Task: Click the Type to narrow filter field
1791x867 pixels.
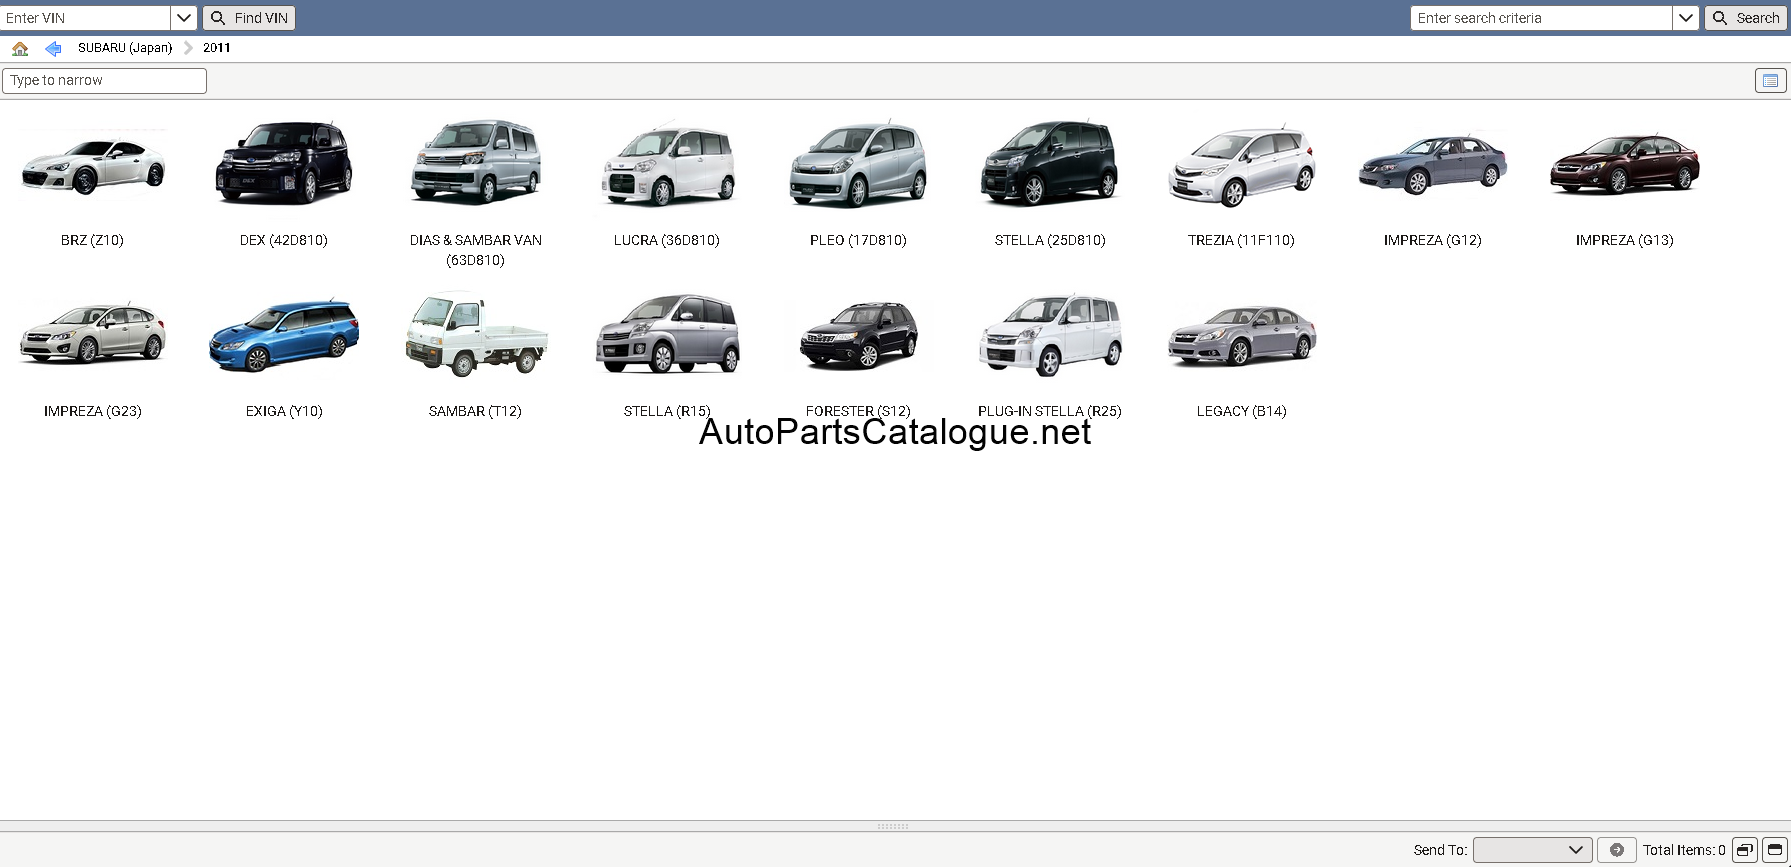Action: (x=104, y=80)
